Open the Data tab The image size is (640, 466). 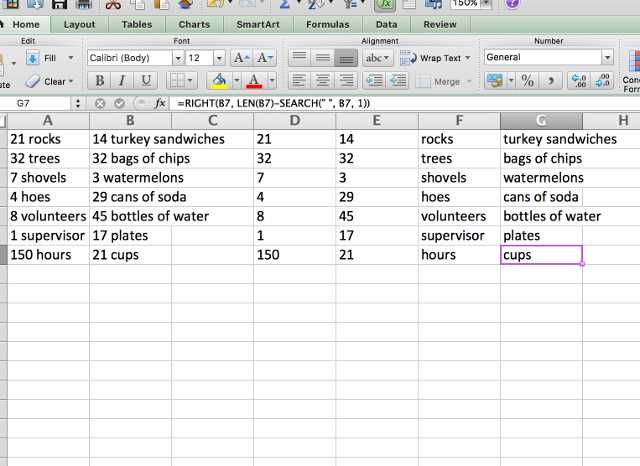tap(387, 24)
